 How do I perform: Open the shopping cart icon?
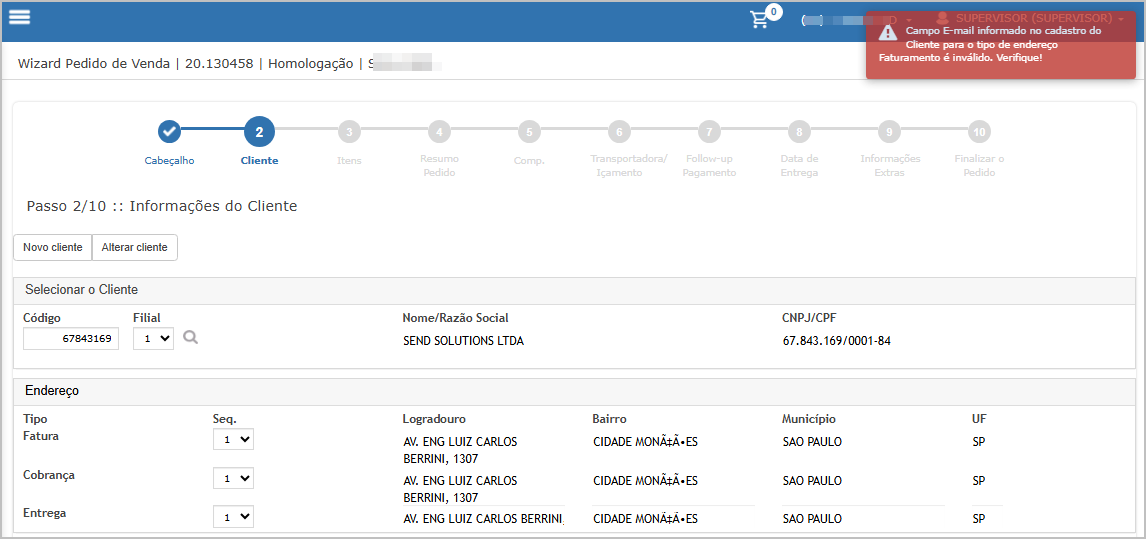click(761, 20)
